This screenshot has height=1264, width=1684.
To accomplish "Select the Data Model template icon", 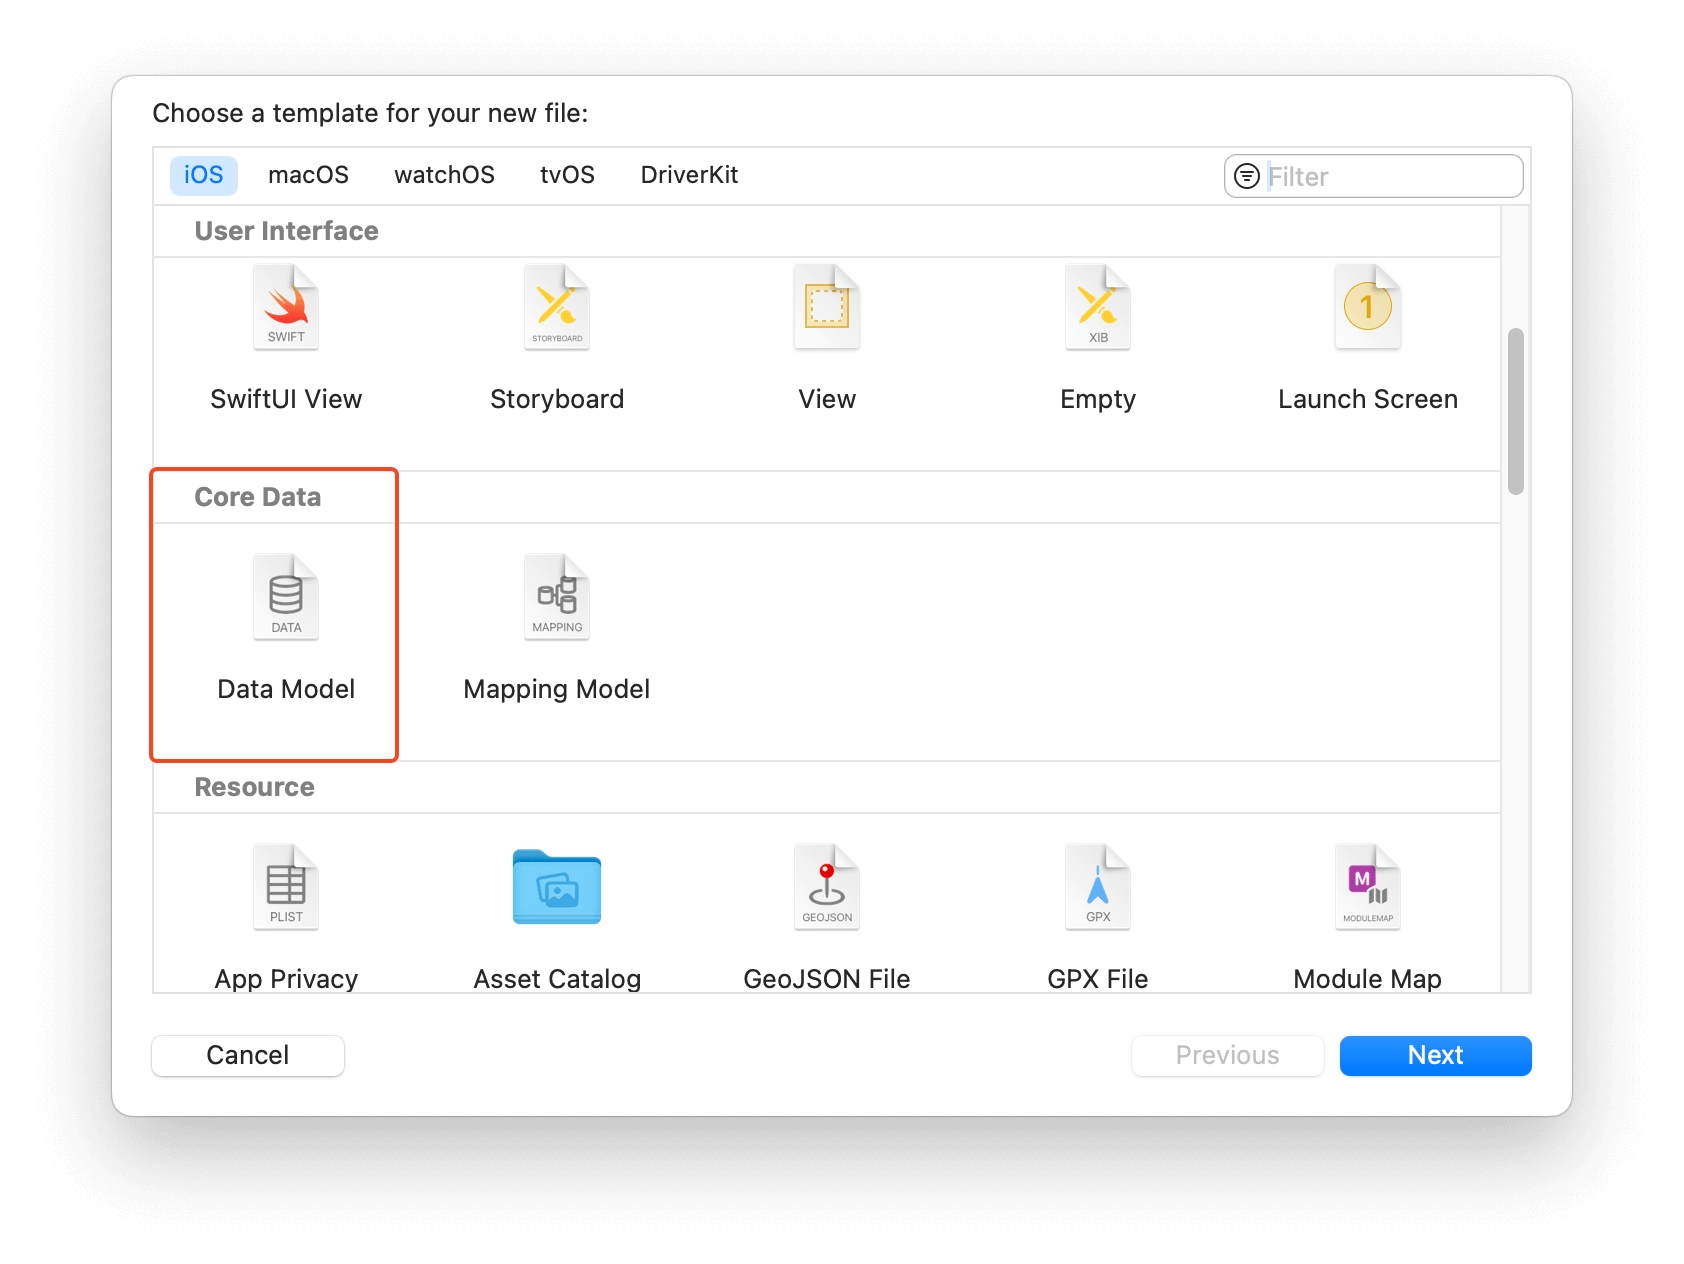I will click(286, 597).
